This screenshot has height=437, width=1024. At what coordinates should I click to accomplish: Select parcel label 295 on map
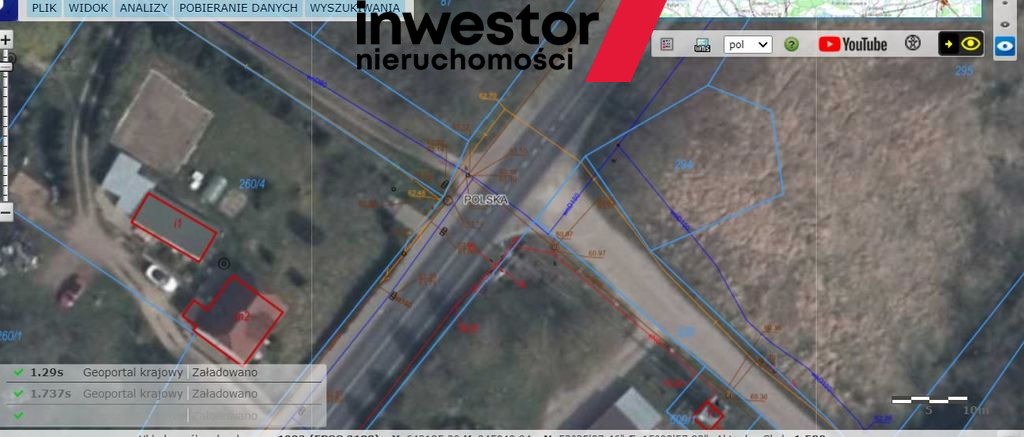(963, 71)
